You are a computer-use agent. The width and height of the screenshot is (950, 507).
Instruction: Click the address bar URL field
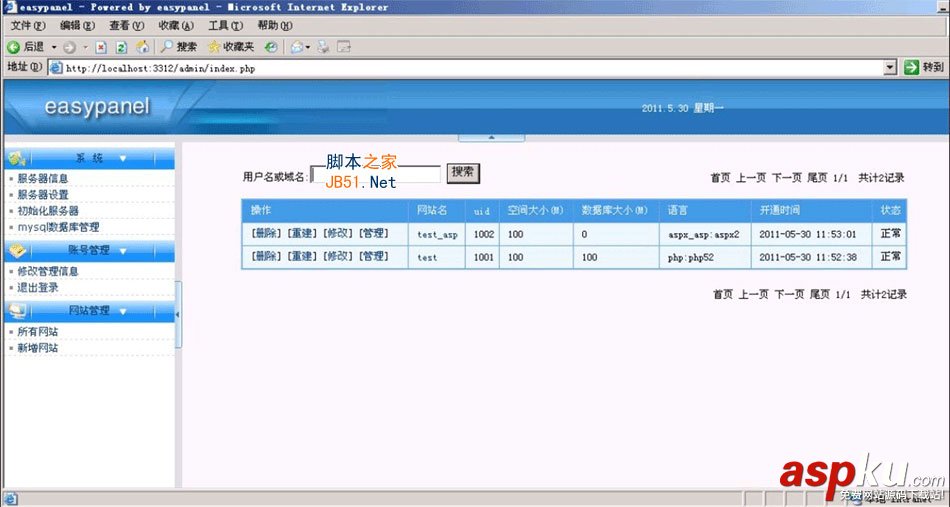point(465,68)
